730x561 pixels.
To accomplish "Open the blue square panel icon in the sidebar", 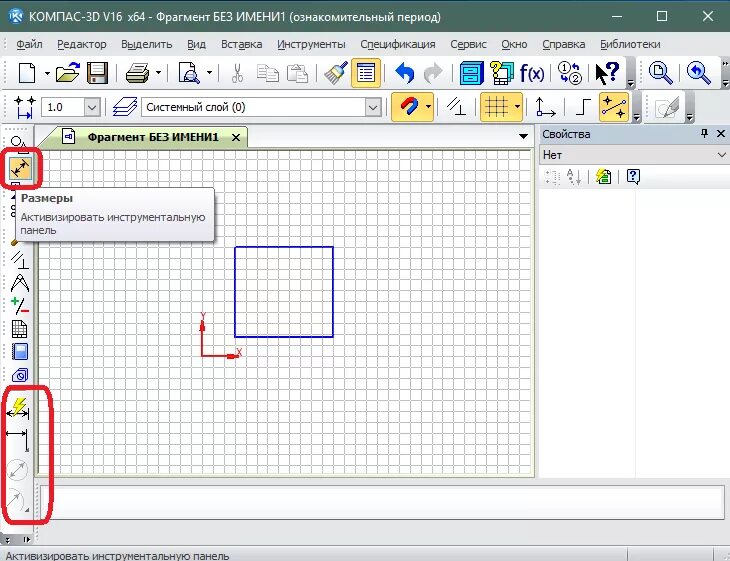I will 20,352.
